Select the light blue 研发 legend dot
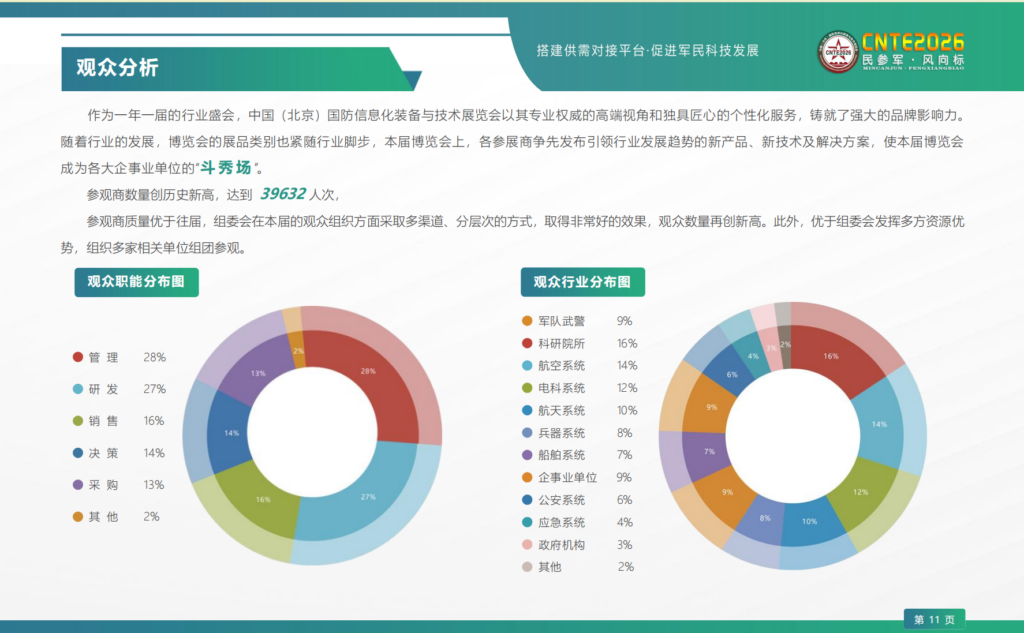Image resolution: width=1024 pixels, height=633 pixels. point(78,389)
